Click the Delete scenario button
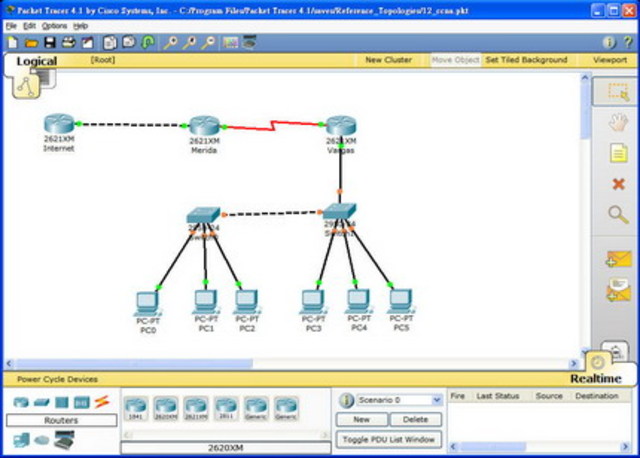 (416, 419)
